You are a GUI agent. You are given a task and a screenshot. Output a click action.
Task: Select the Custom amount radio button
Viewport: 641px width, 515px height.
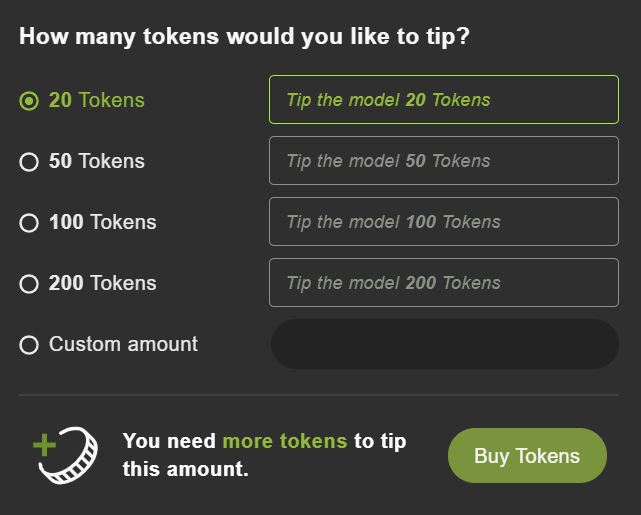[x=29, y=345]
